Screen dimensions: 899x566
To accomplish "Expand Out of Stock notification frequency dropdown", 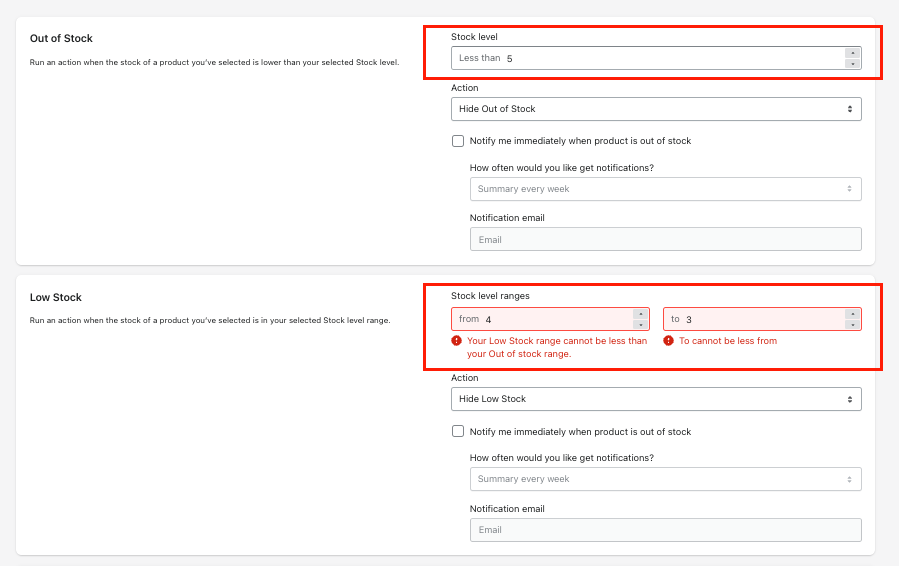I will [665, 189].
